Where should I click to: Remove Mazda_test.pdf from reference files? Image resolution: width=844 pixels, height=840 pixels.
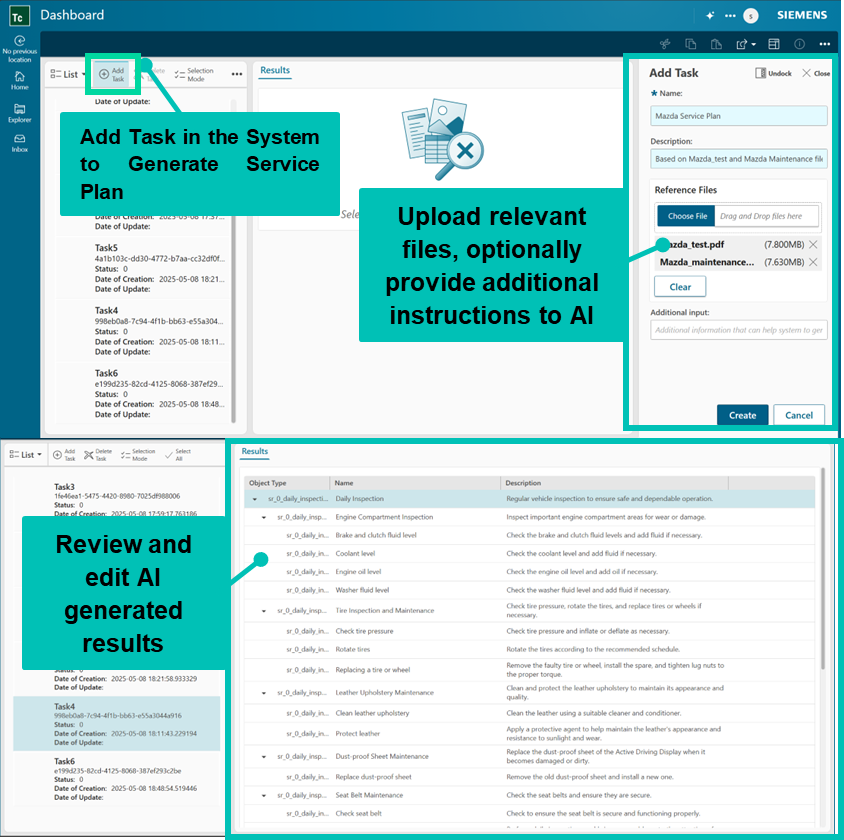(813, 245)
